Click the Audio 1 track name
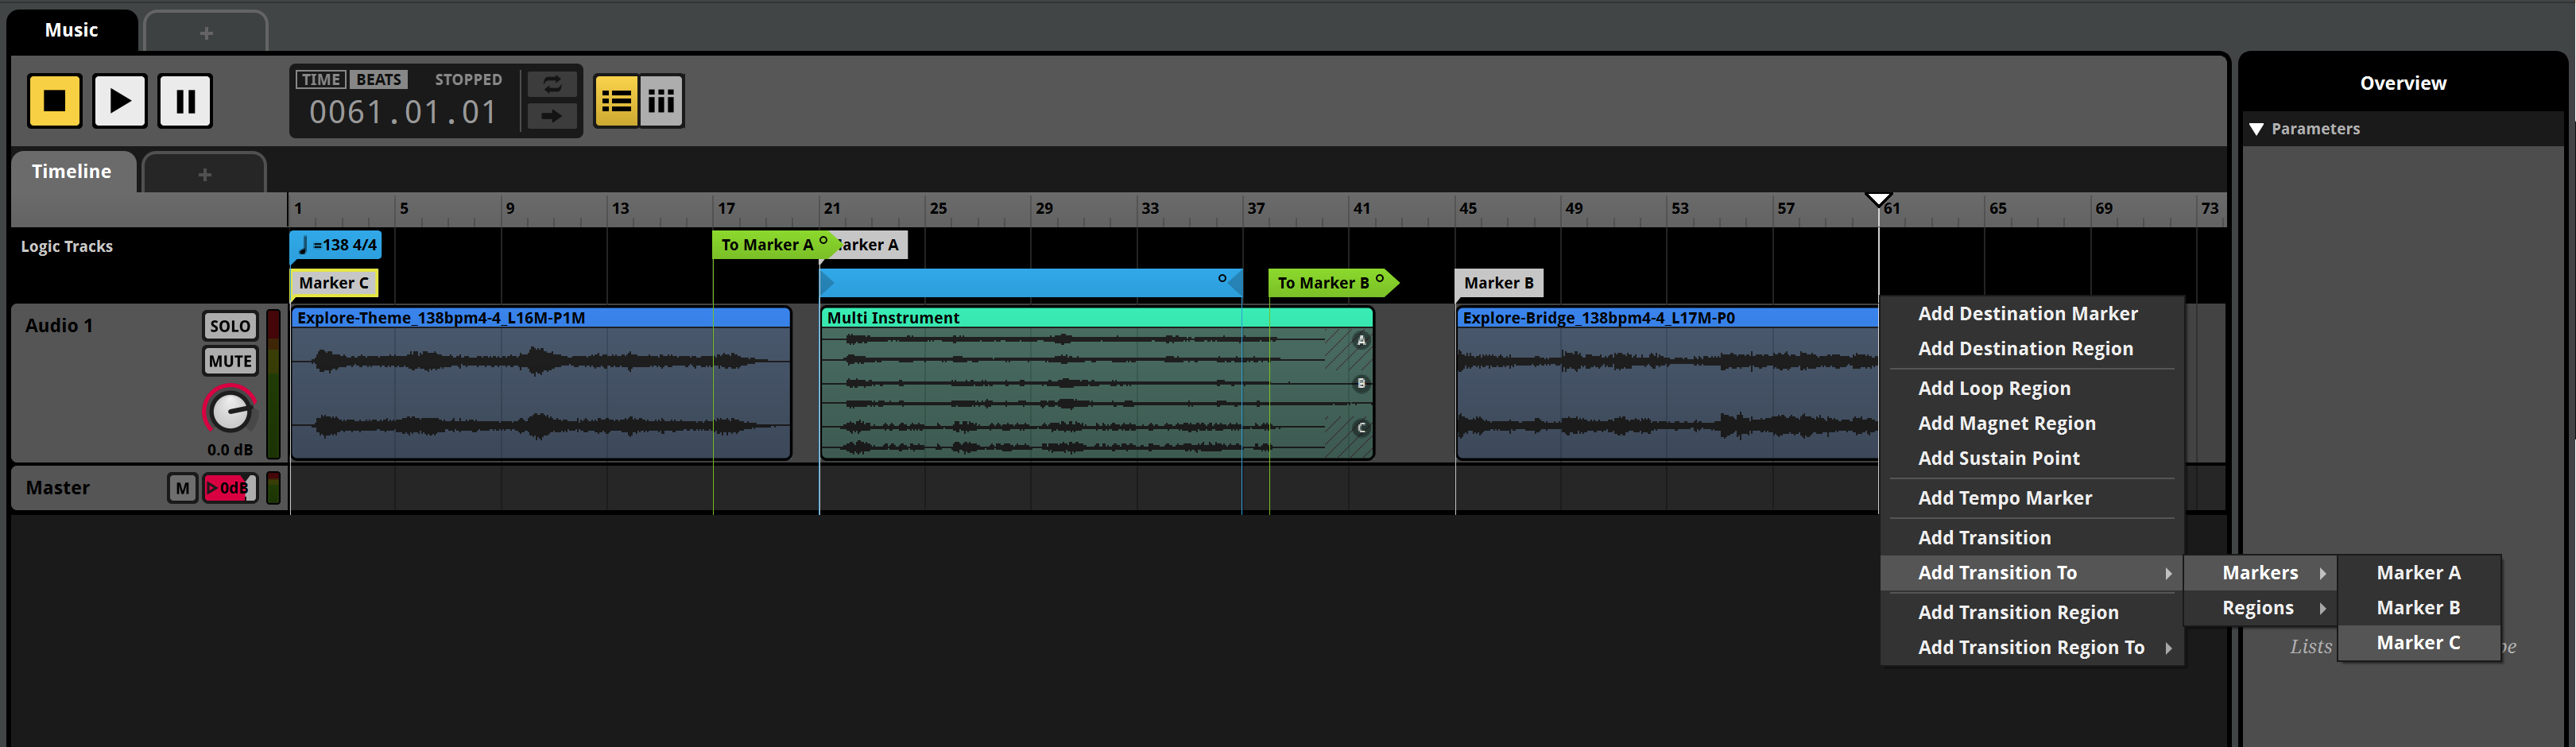This screenshot has width=2576, height=747. coord(59,326)
